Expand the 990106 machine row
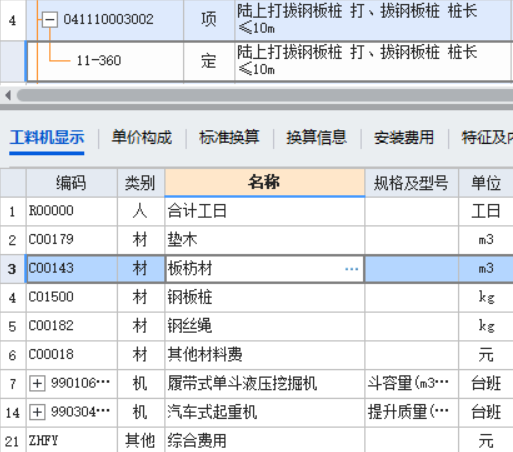Screen dimensions: 513x452 (x=37, y=383)
